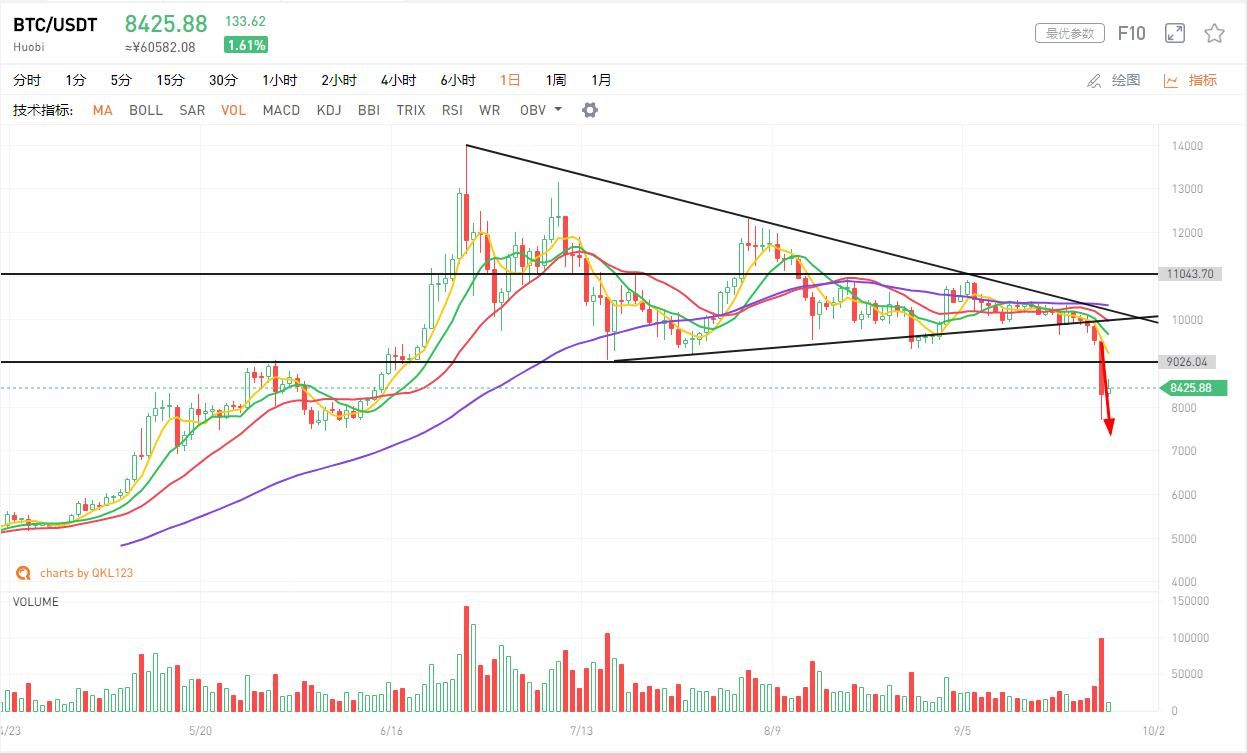Select the 5分 interval
The width and height of the screenshot is (1247, 753).
[x=121, y=80]
